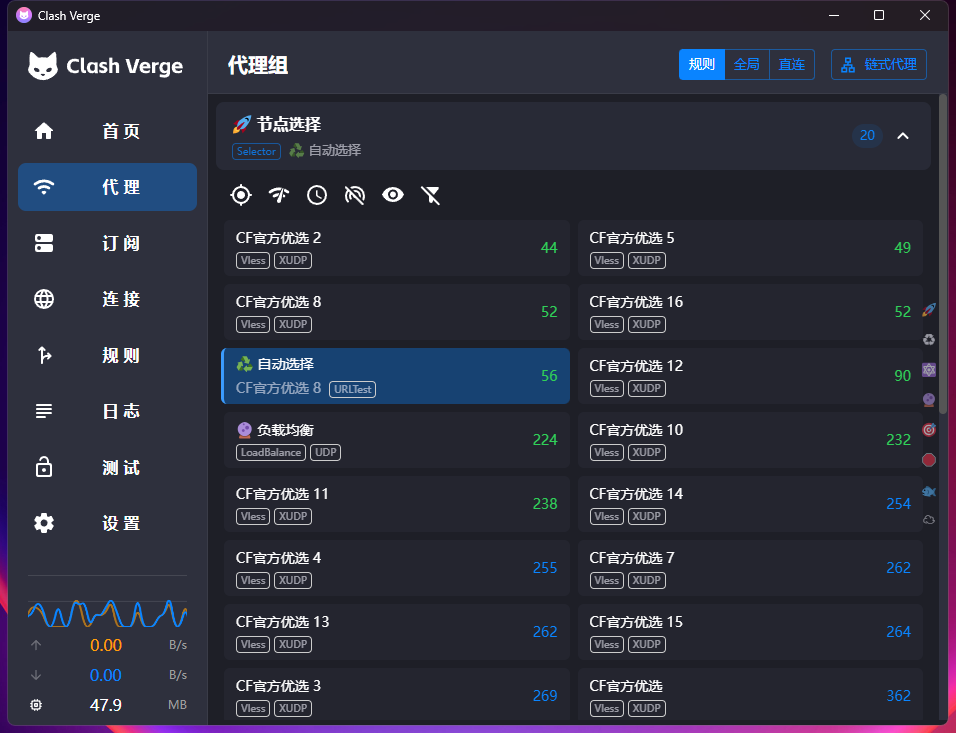
Task: Open 日志 (Logs) page in sidebar
Action: click(108, 411)
